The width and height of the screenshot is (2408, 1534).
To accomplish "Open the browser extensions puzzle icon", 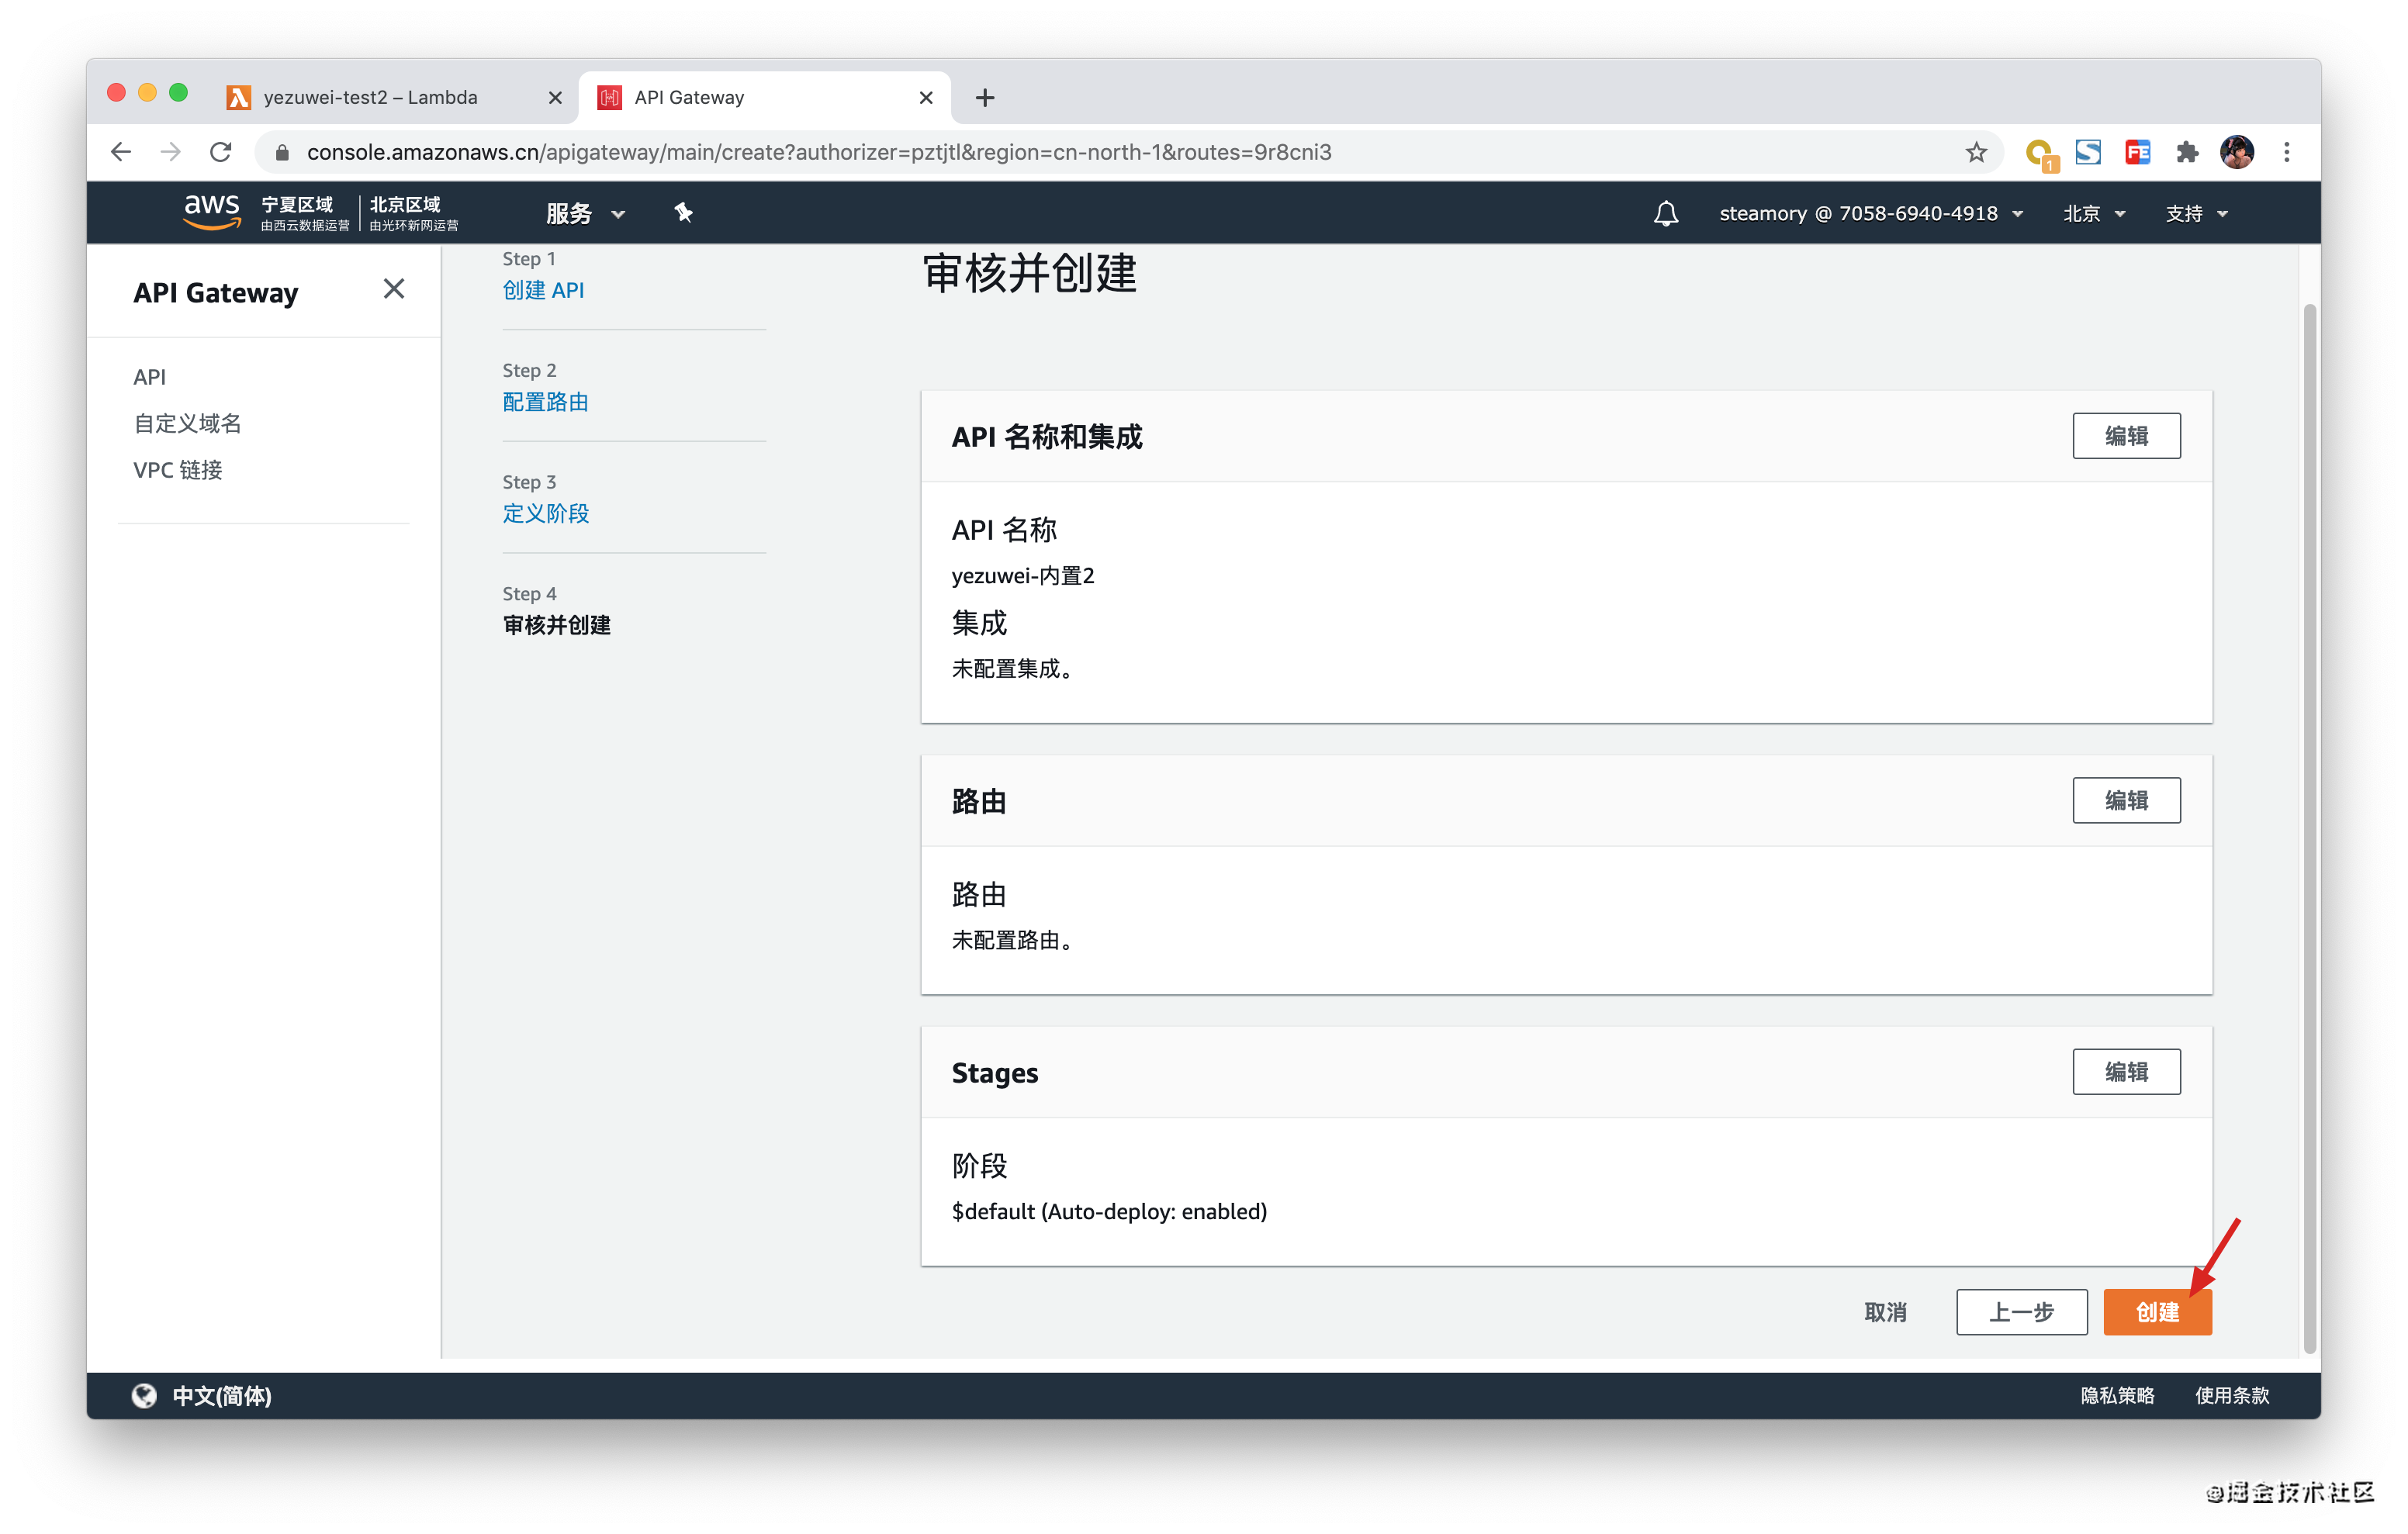I will (x=2187, y=152).
